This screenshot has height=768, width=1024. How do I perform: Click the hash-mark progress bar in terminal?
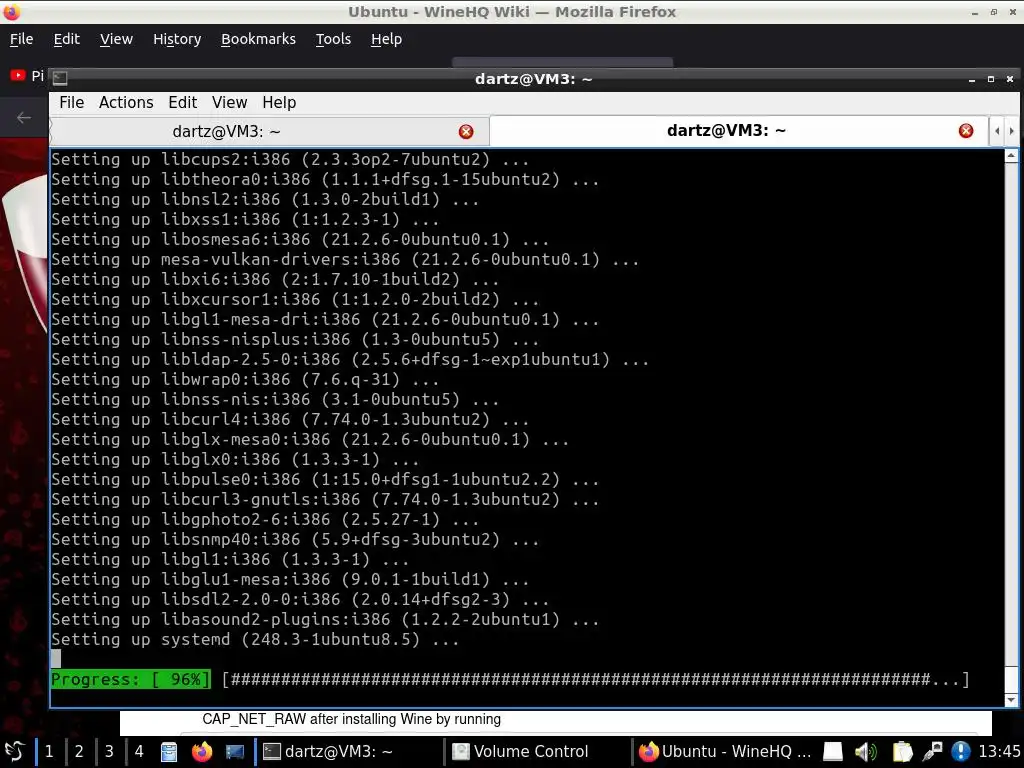tap(596, 679)
